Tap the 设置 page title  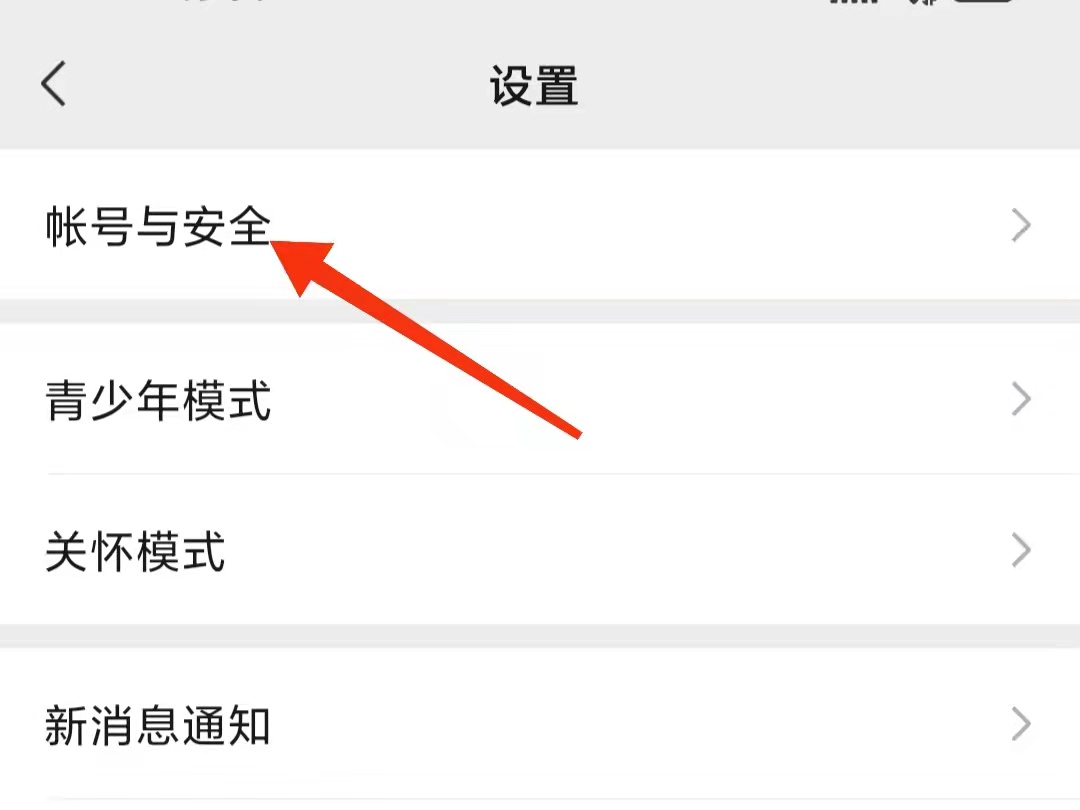tap(534, 86)
